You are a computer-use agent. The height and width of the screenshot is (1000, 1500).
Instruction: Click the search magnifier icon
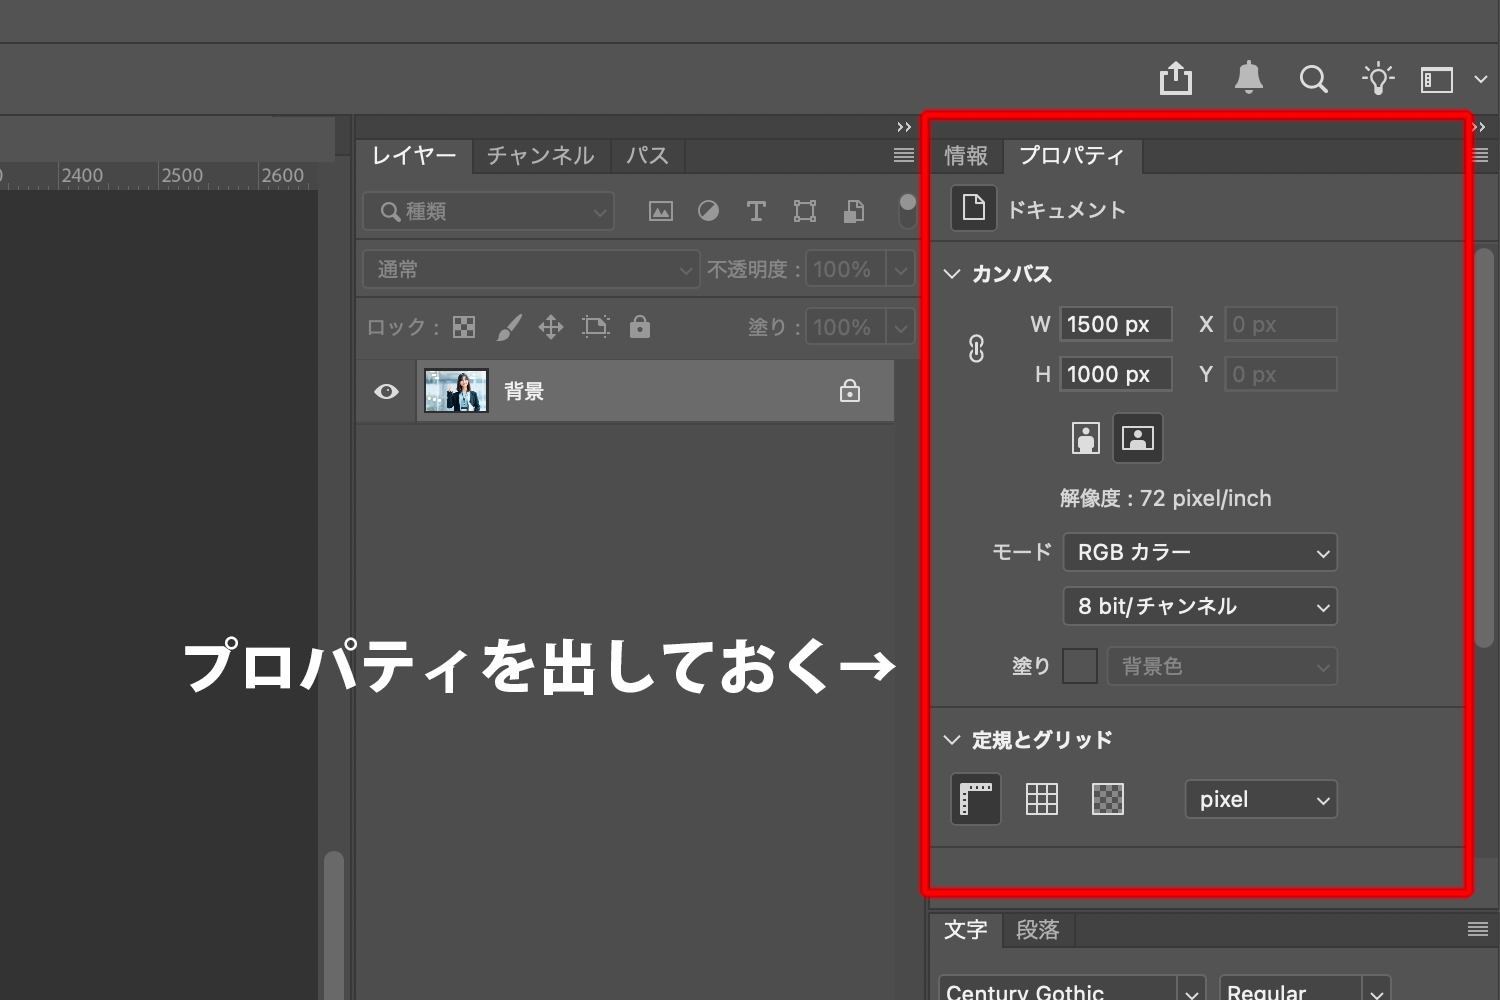[1313, 79]
